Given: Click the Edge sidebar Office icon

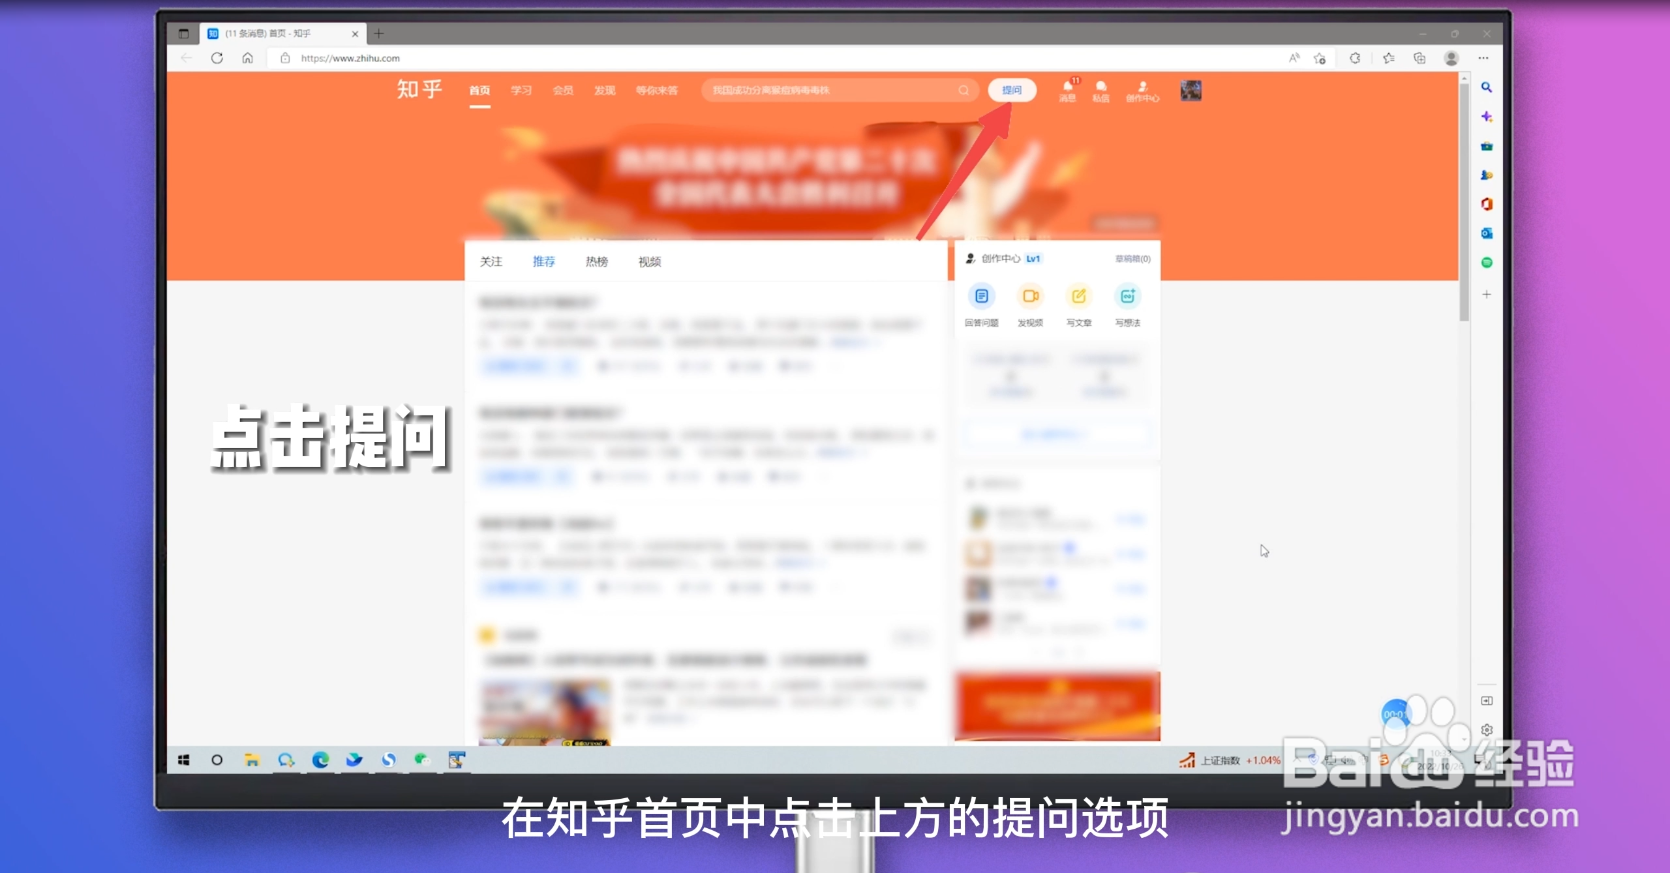Looking at the screenshot, I should point(1487,204).
